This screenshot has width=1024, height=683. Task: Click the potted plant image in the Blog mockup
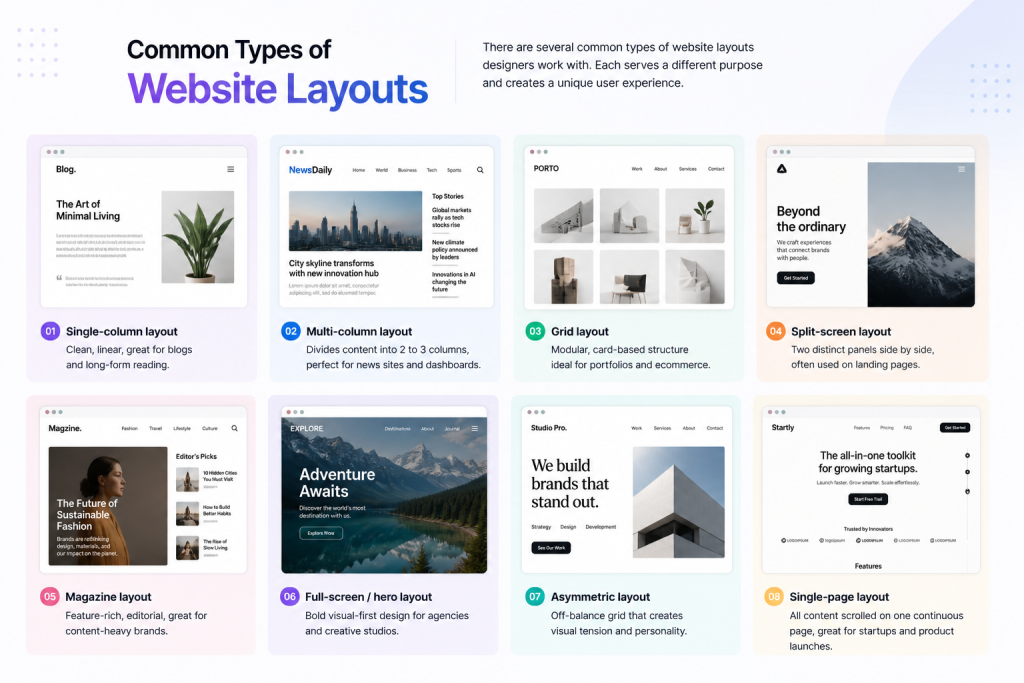coord(197,237)
